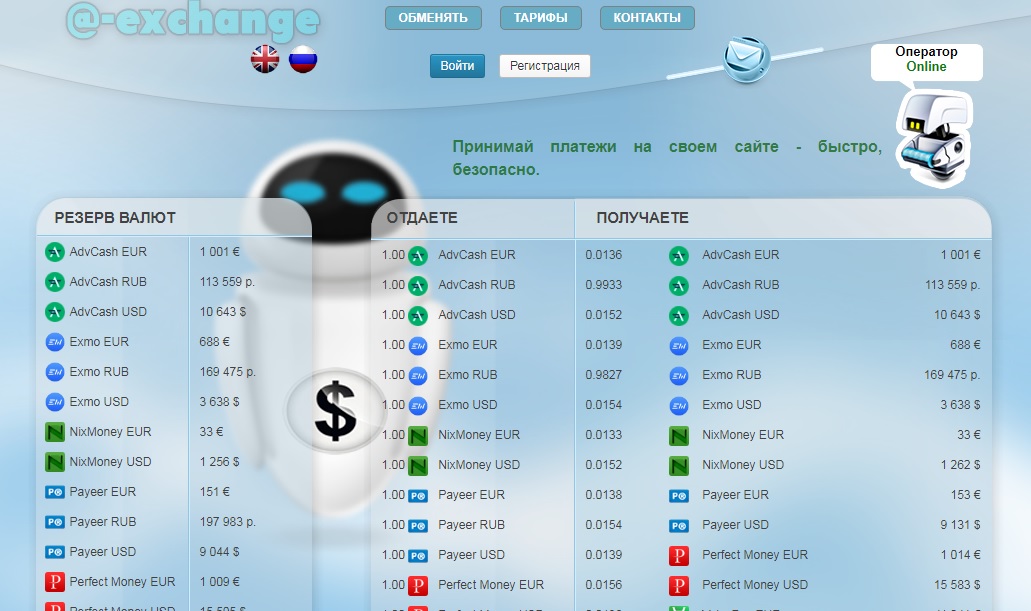This screenshot has height=611, width=1031.
Task: Click the 197 983 р. reserve value
Action: pyautogui.click(x=228, y=522)
